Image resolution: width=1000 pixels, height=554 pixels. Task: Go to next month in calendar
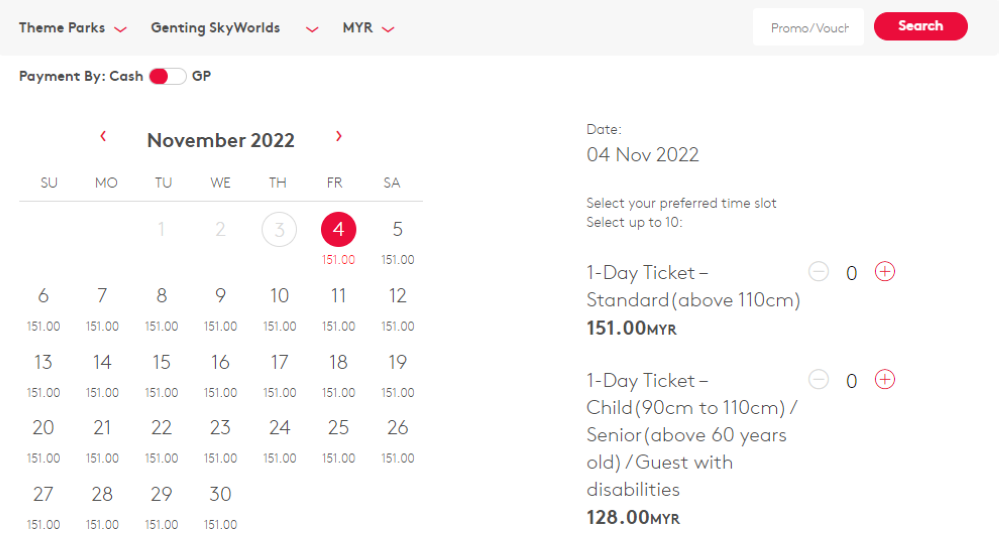coord(339,136)
